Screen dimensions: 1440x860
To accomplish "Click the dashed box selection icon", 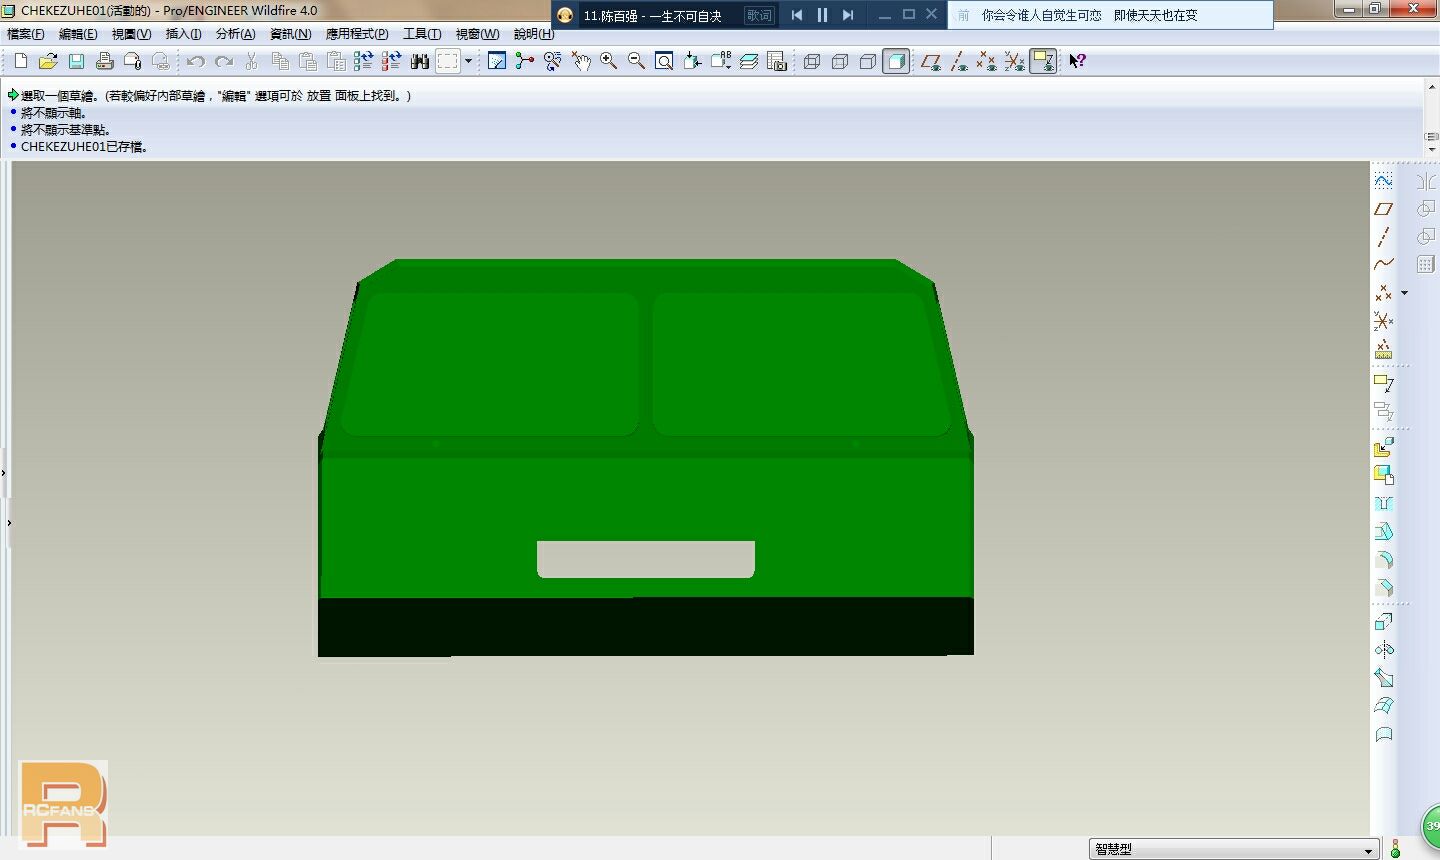I will click(x=448, y=62).
